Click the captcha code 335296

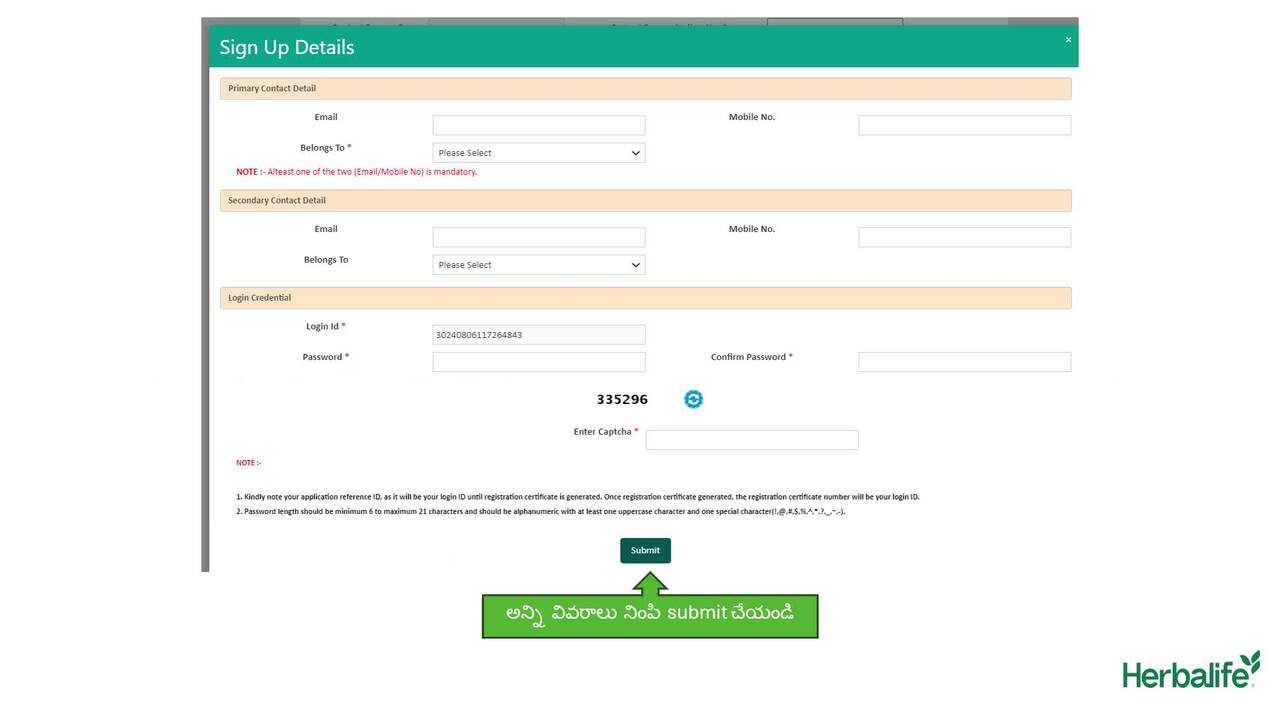pos(622,400)
